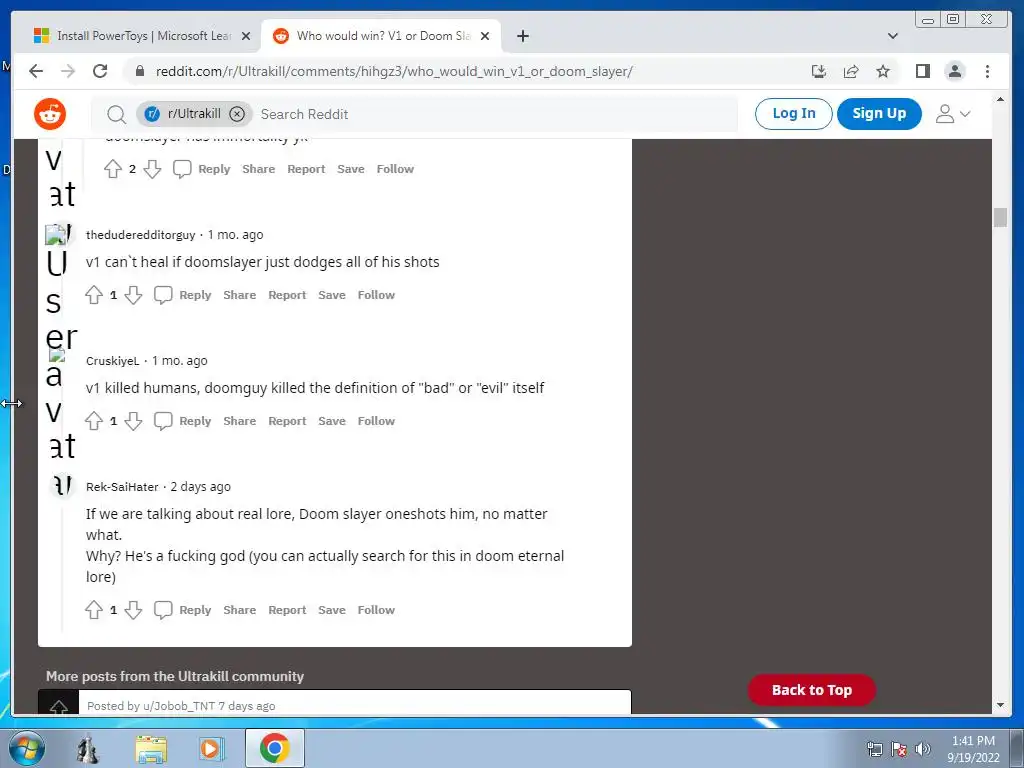Save the 2-point comment

pyautogui.click(x=351, y=169)
